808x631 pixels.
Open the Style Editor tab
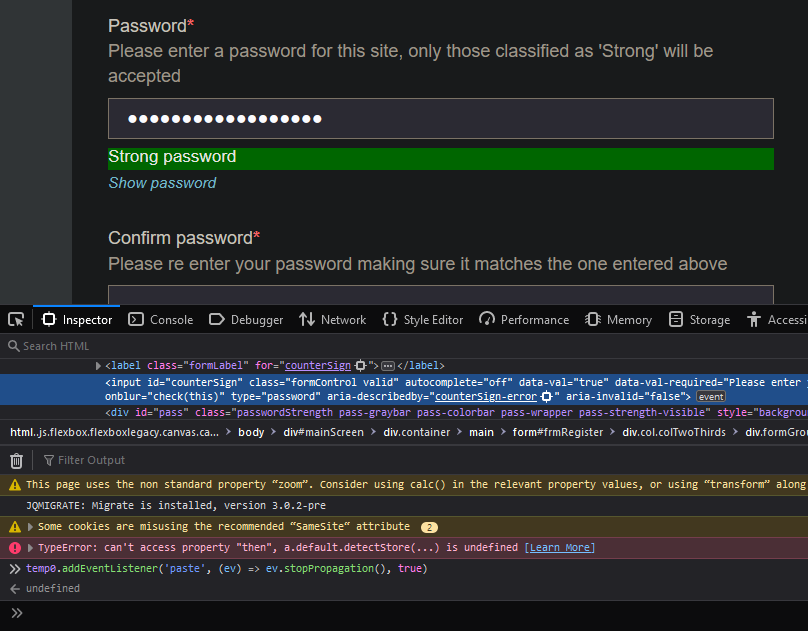423,320
